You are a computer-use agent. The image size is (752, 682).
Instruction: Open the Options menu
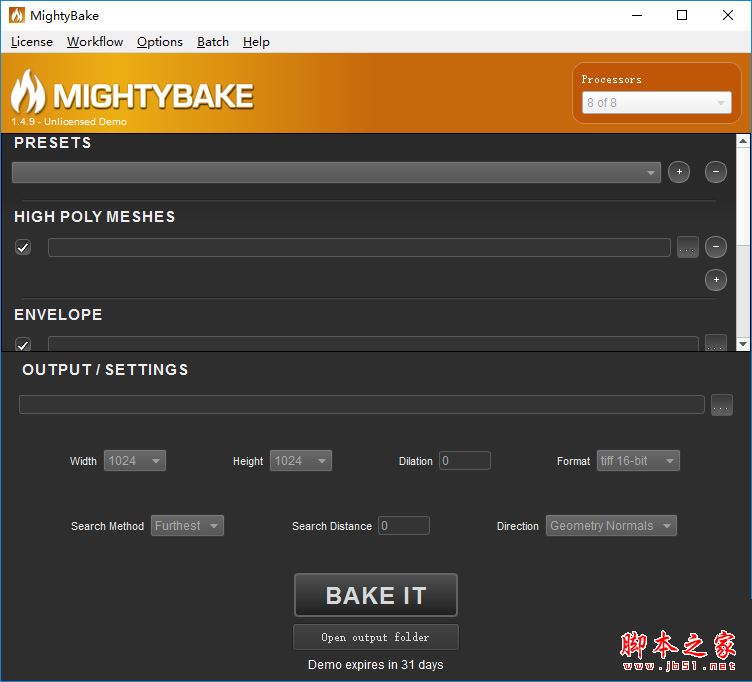[x=160, y=42]
